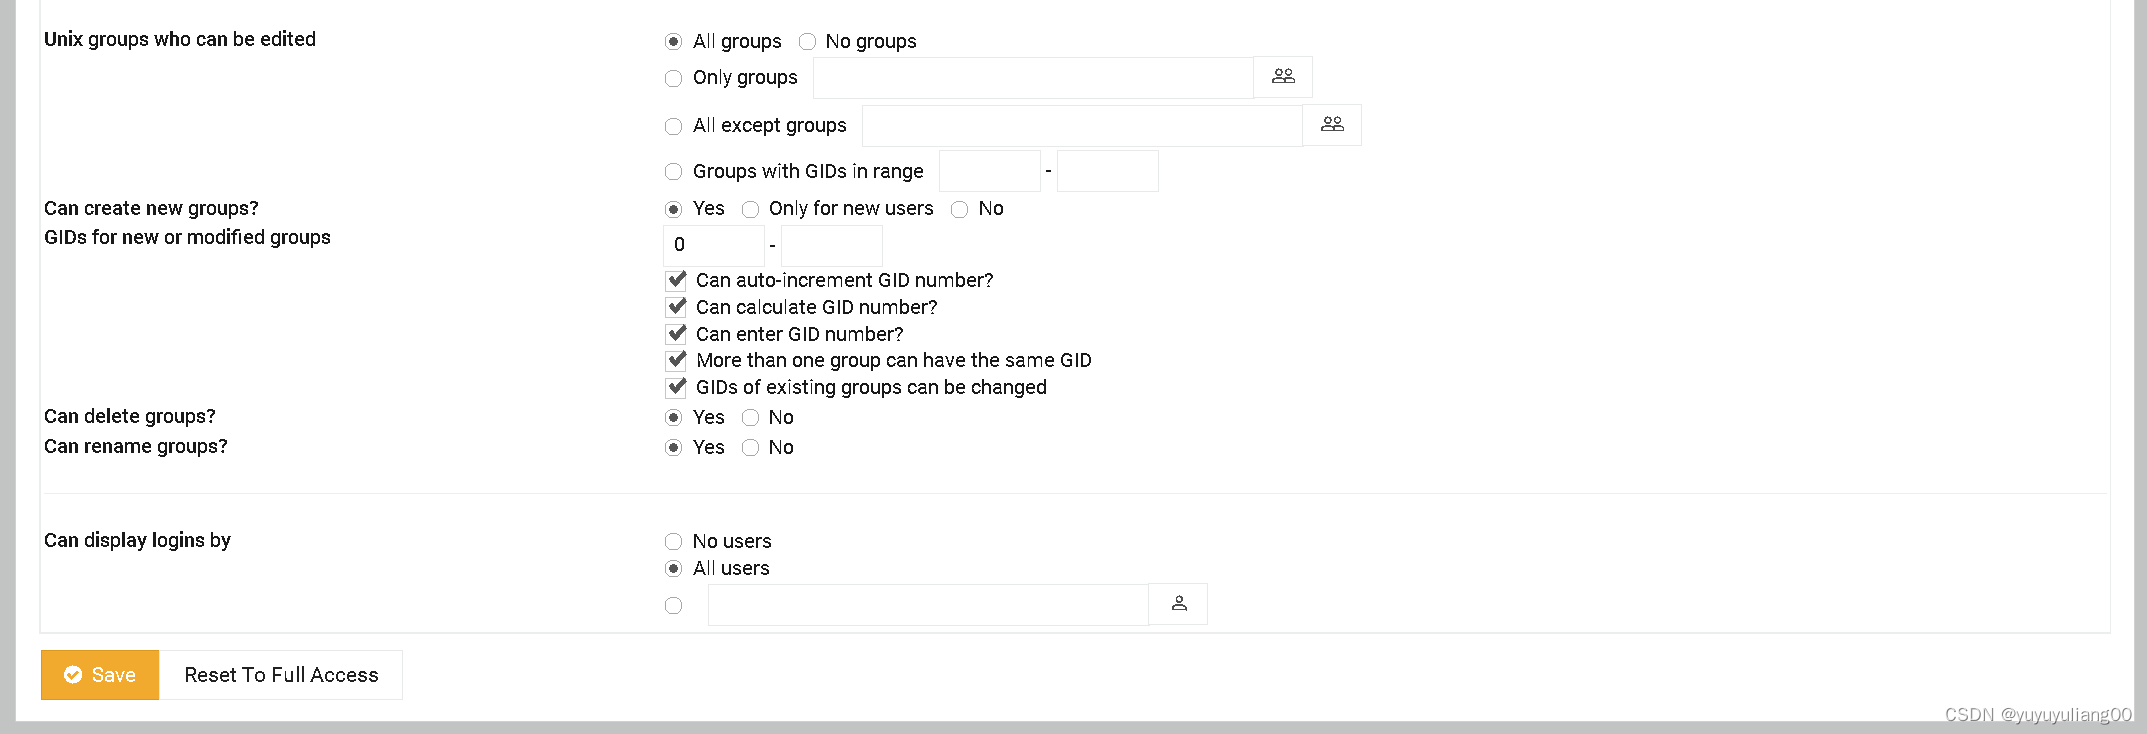Toggle Can enter GID number checkbox
2147x734 pixels.
click(677, 334)
